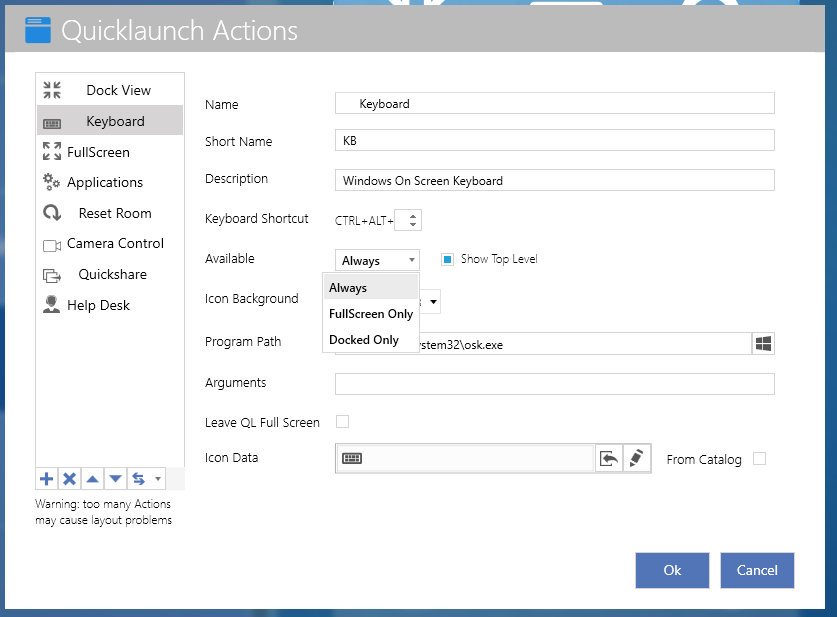Image resolution: width=837 pixels, height=617 pixels.
Task: Move the selected action up
Action: pyautogui.click(x=92, y=479)
